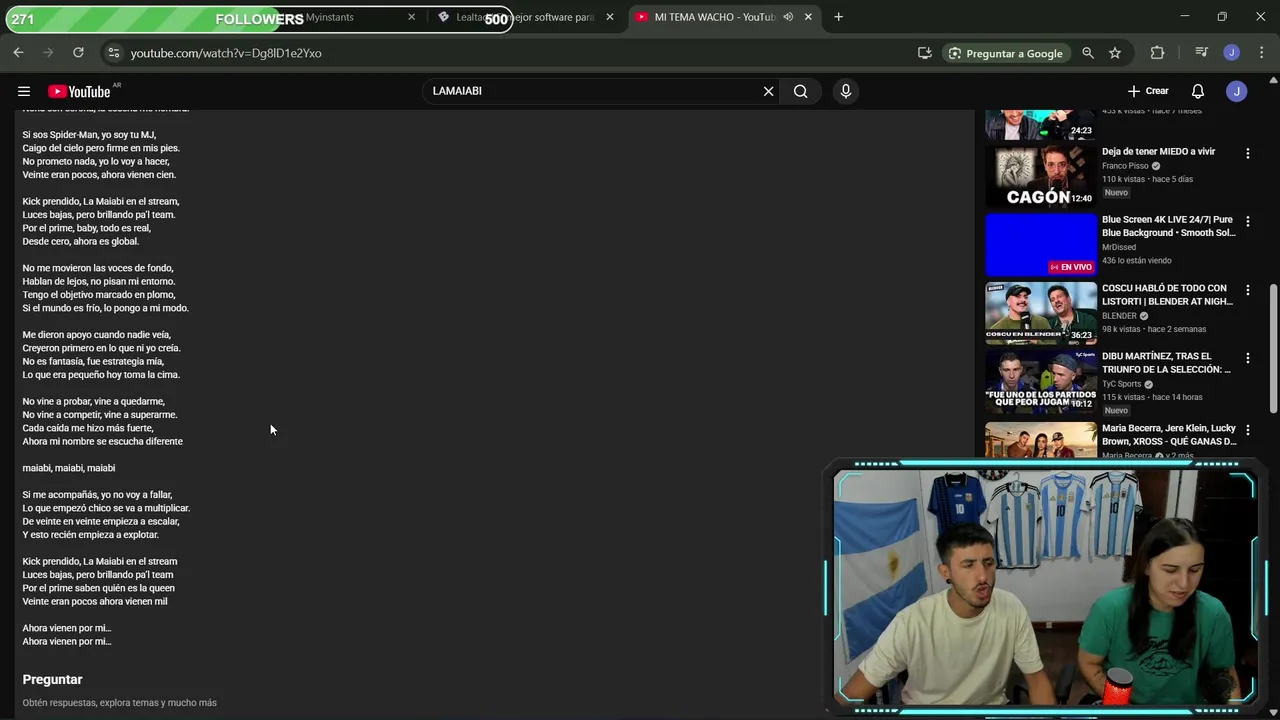Open options for DIBU MARTÍNEZ video

1247,358
